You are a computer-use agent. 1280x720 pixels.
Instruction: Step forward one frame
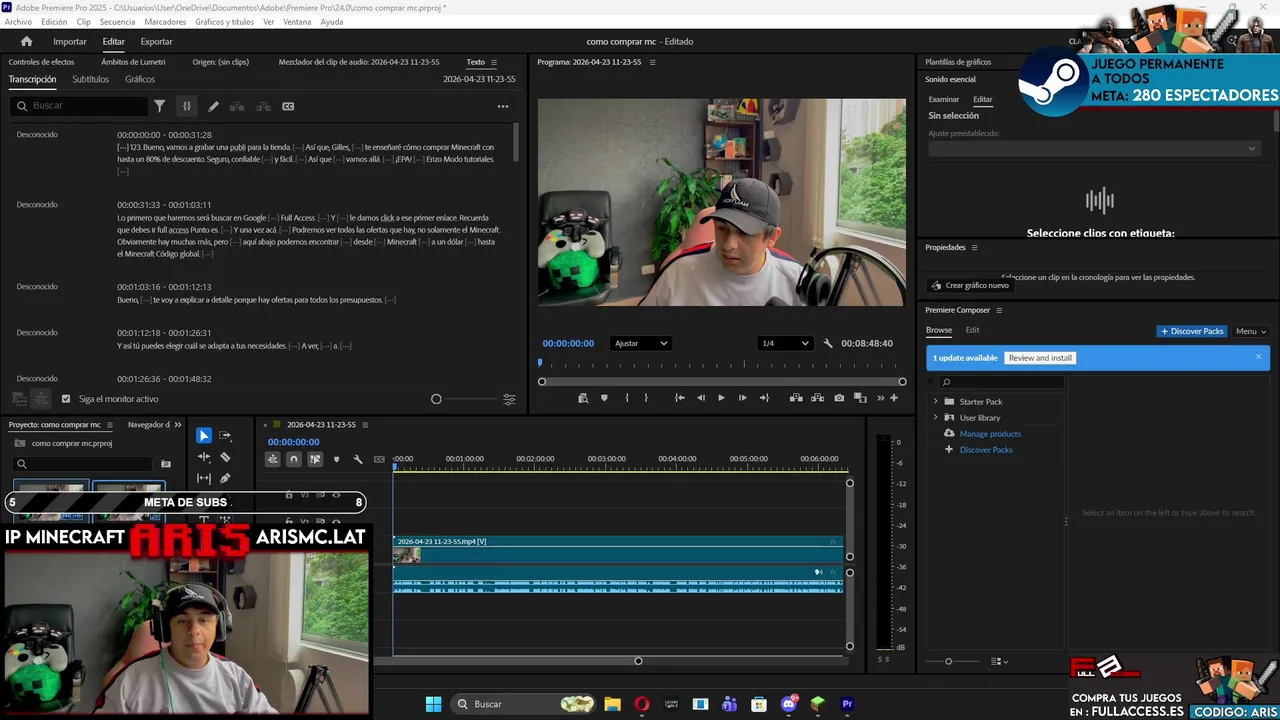(x=742, y=398)
